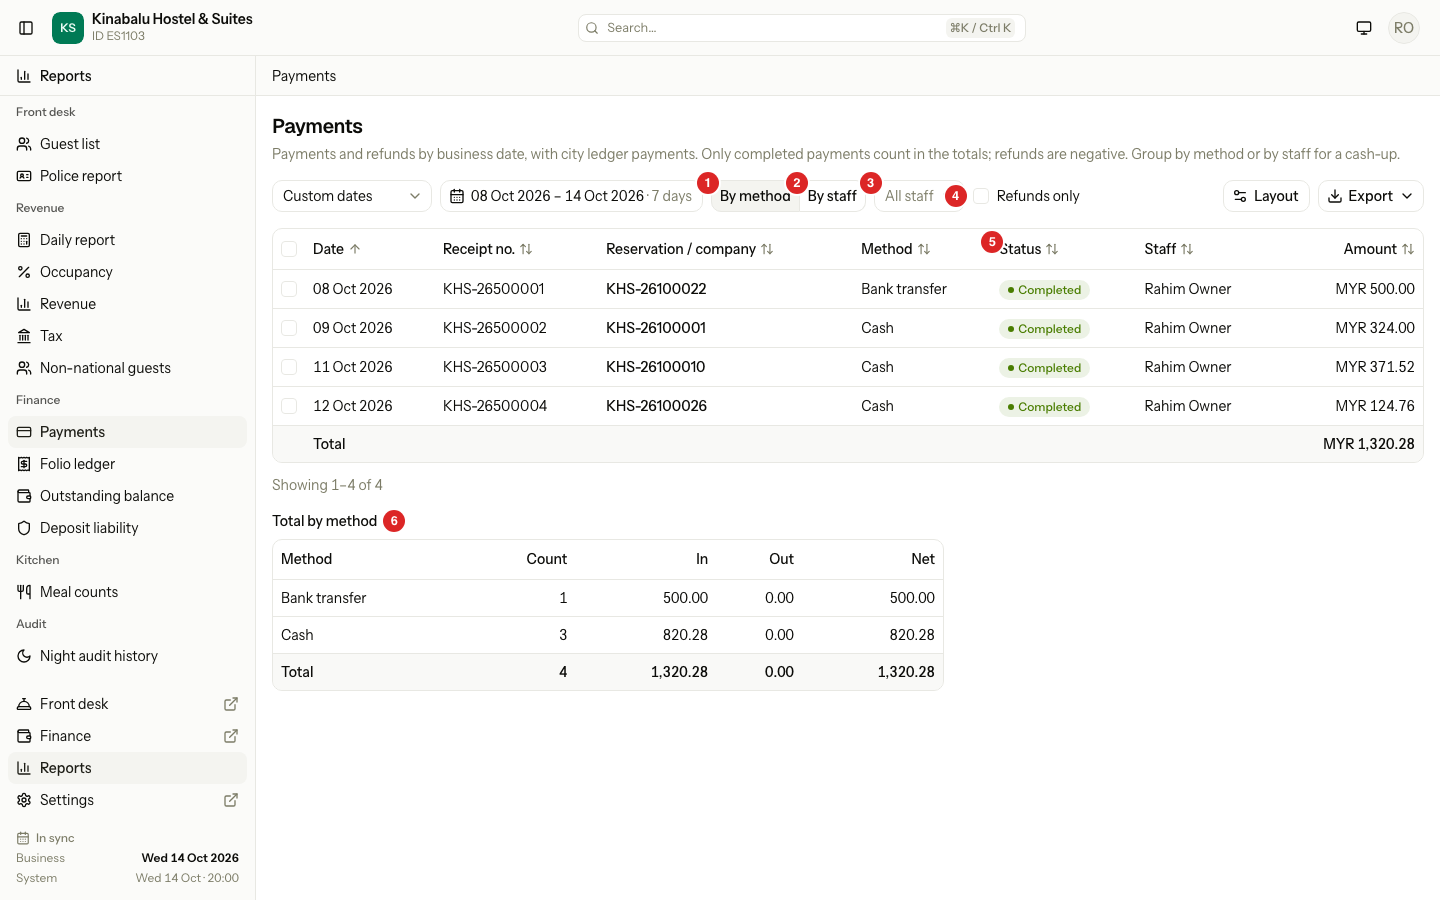The height and width of the screenshot is (900, 1440).
Task: Open the All staff filter dropdown
Action: click(x=921, y=196)
